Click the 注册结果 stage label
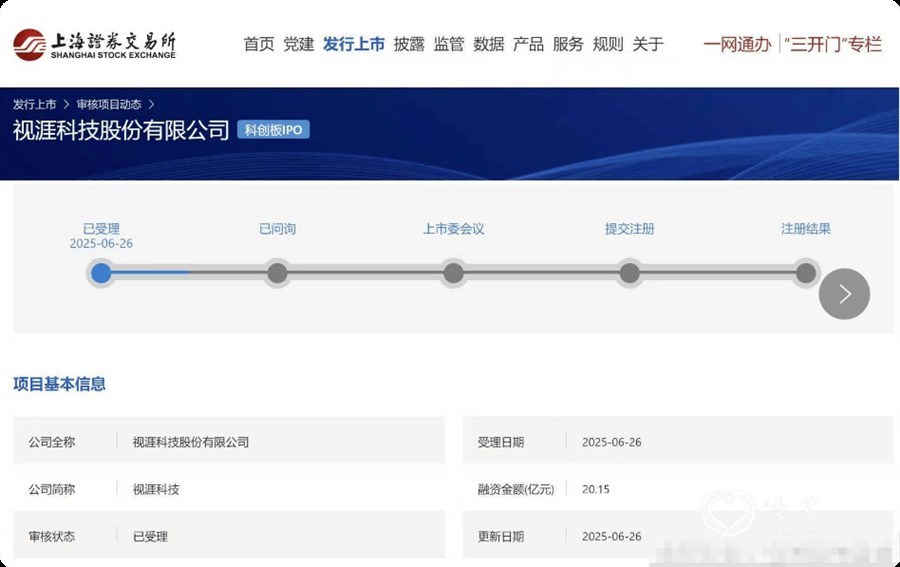This screenshot has width=900, height=567. point(806,229)
